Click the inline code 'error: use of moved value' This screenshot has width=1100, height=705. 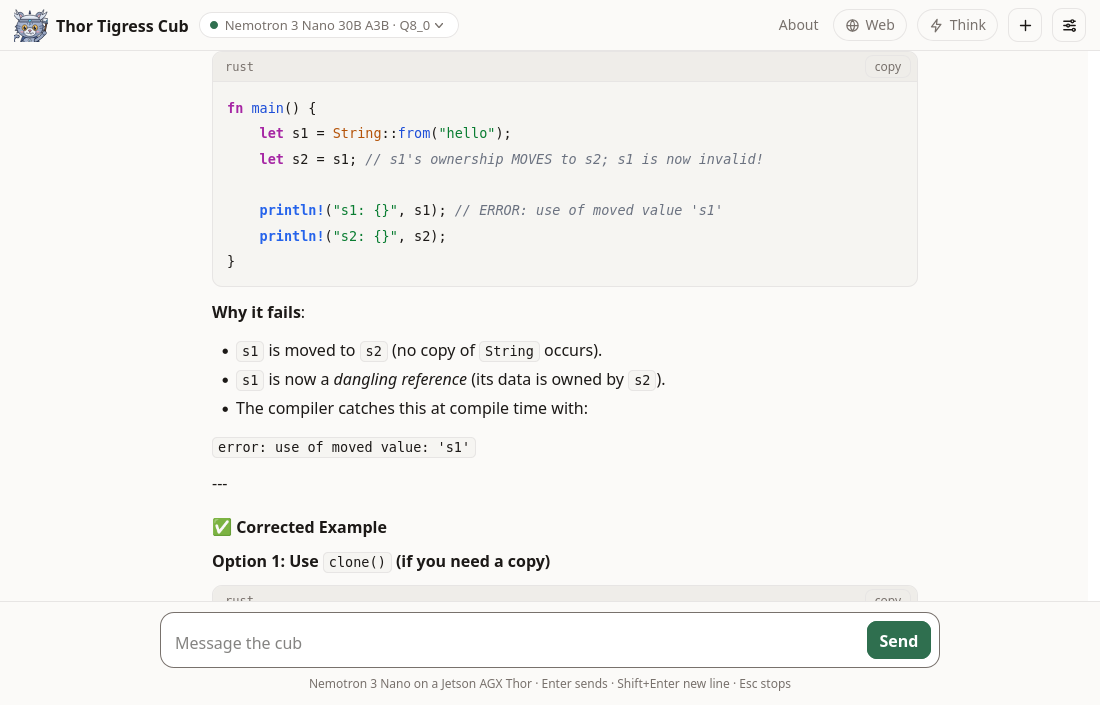pos(344,447)
